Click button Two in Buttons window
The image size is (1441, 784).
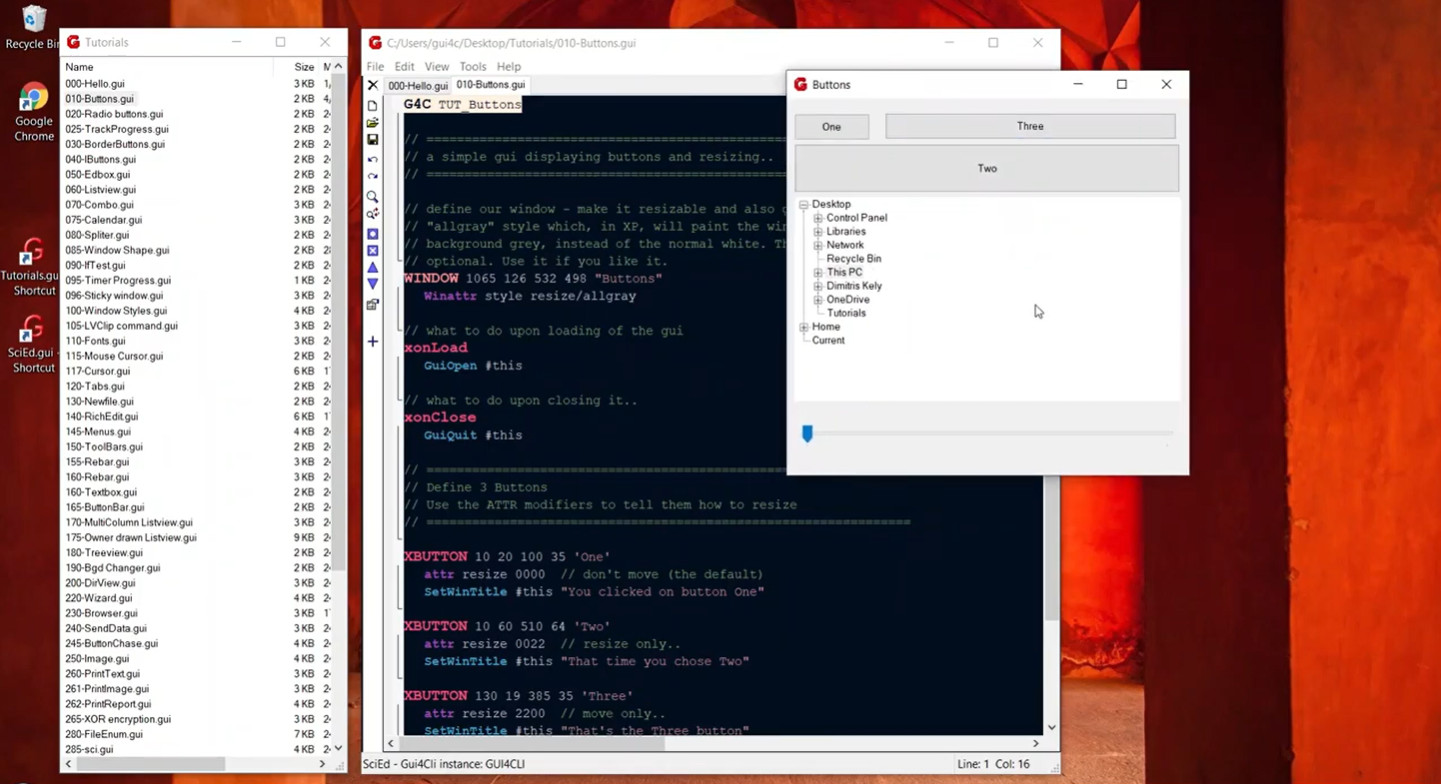click(x=987, y=168)
